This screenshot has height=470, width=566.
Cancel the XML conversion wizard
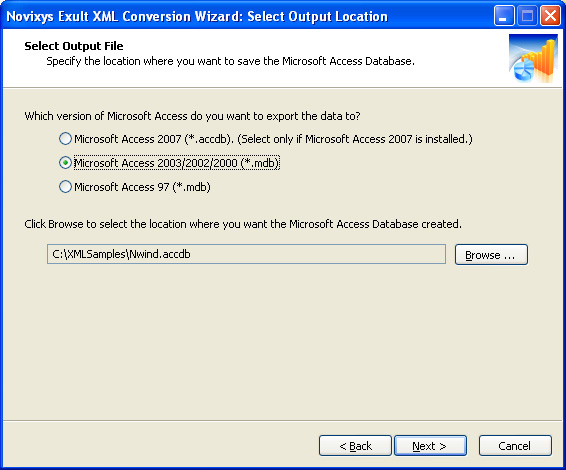[515, 446]
